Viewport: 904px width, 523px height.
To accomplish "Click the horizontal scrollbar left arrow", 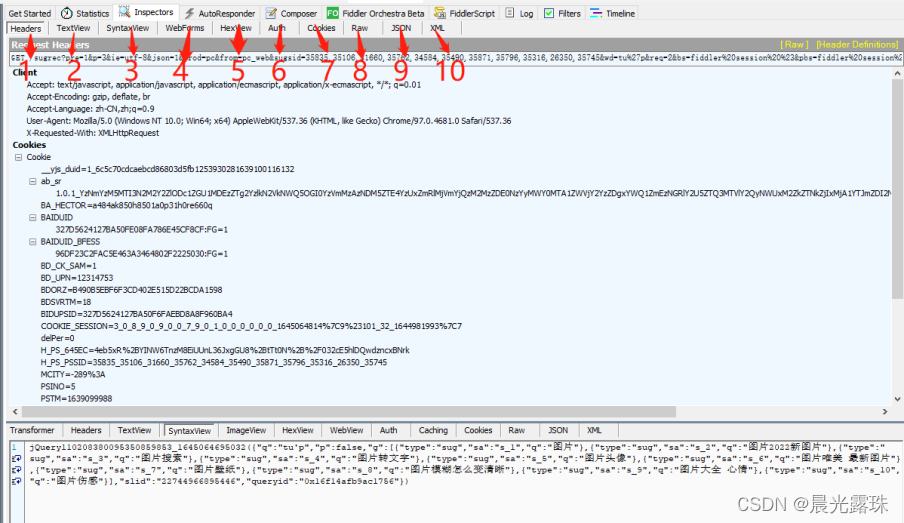I will coord(15,412).
